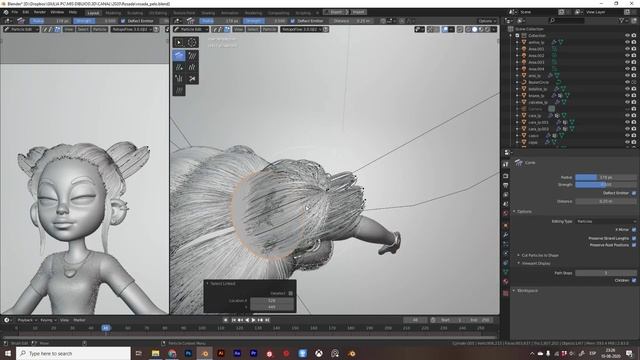
Task: Open the Scene properties tab
Action: coord(506,204)
